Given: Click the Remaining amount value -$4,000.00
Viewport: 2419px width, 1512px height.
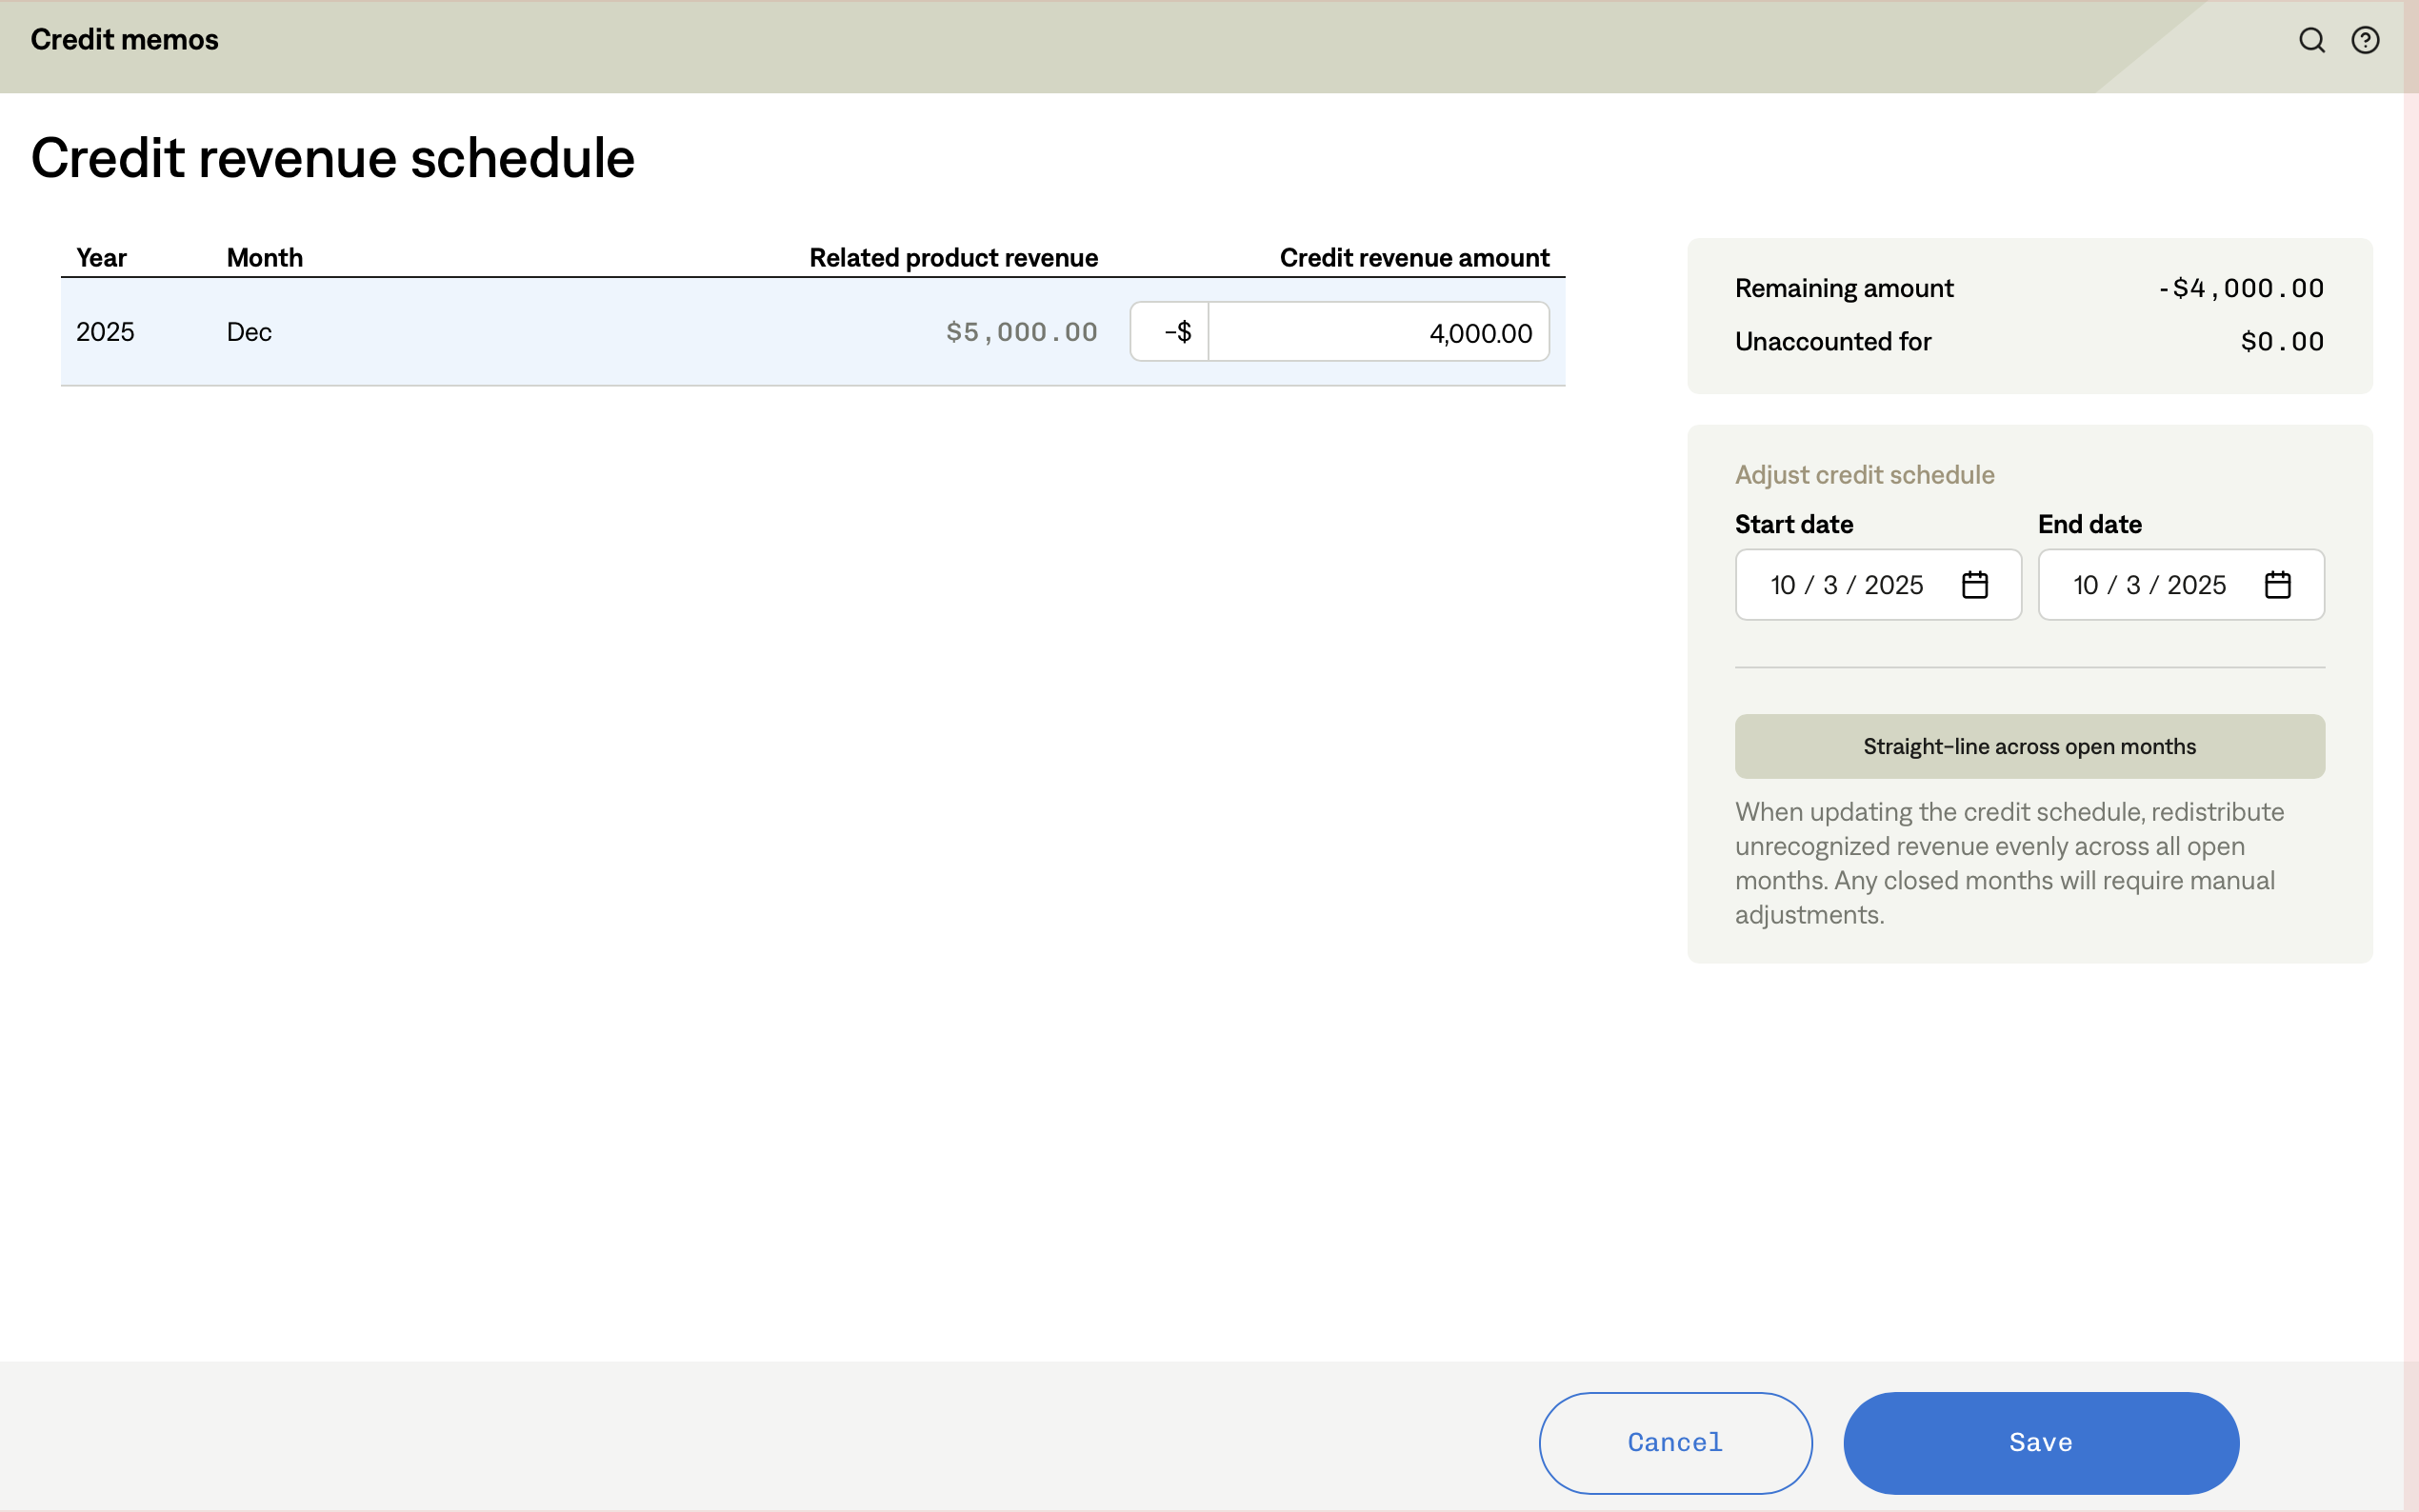Looking at the screenshot, I should point(2240,288).
